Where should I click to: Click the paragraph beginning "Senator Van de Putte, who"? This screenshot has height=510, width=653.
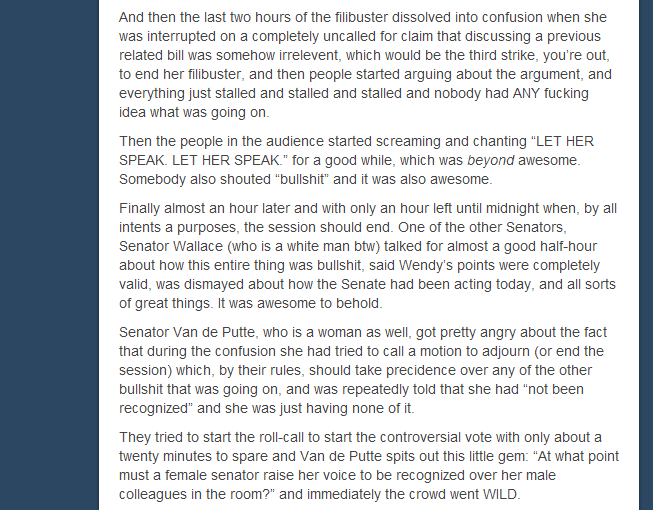(363, 371)
